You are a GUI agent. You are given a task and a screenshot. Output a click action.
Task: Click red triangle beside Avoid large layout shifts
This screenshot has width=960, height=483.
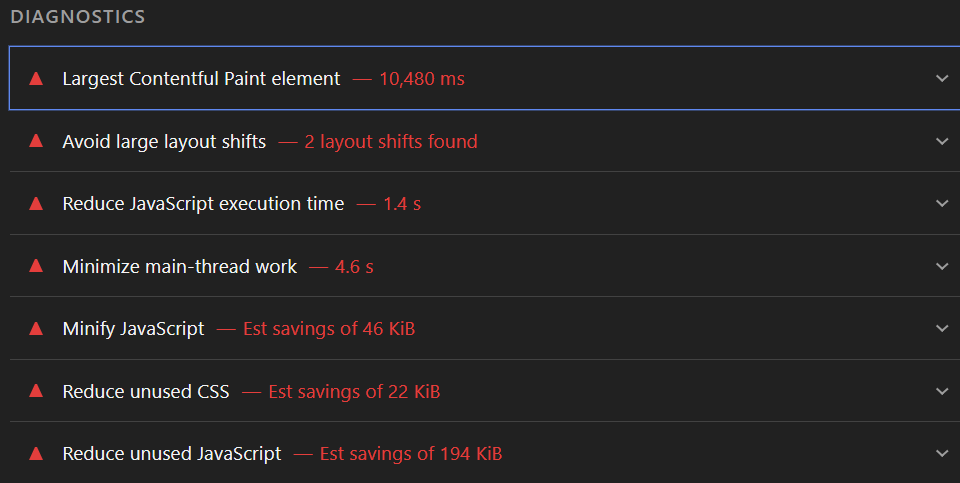click(36, 141)
